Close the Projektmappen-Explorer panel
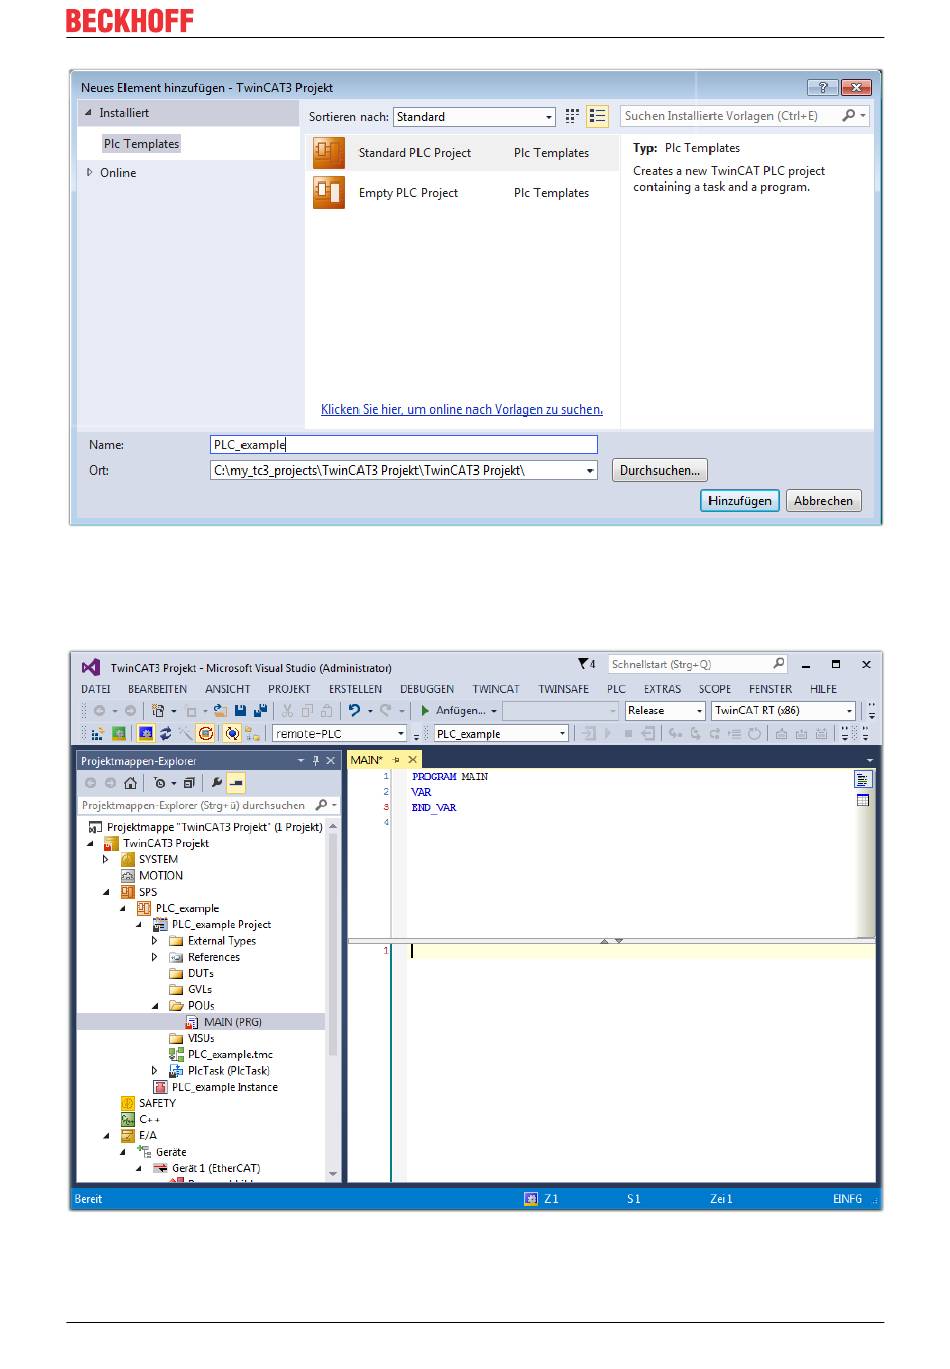Image resolution: width=950 pixels, height=1369 pixels. (x=331, y=761)
